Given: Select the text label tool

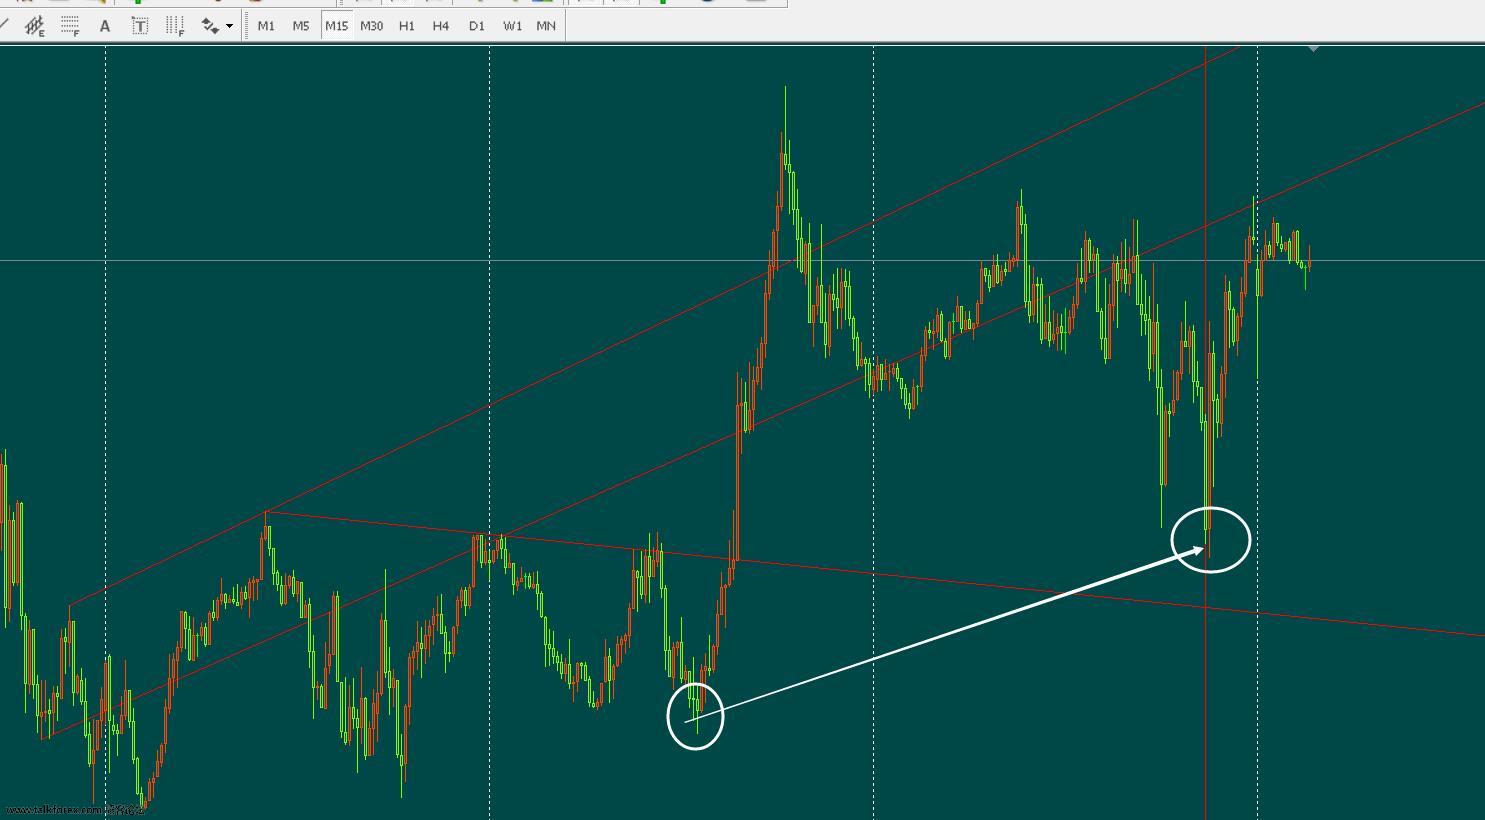Looking at the screenshot, I should tap(140, 26).
